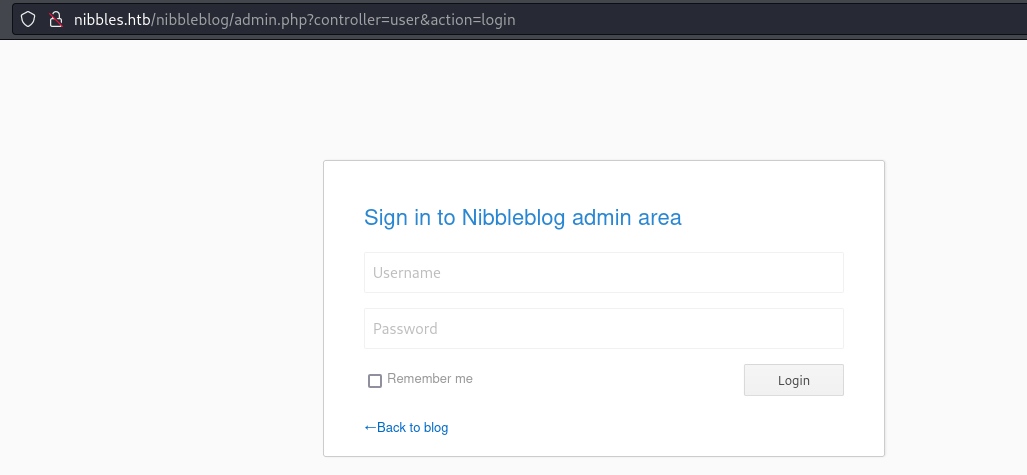
Task: Submit the form with Login button
Action: [793, 380]
